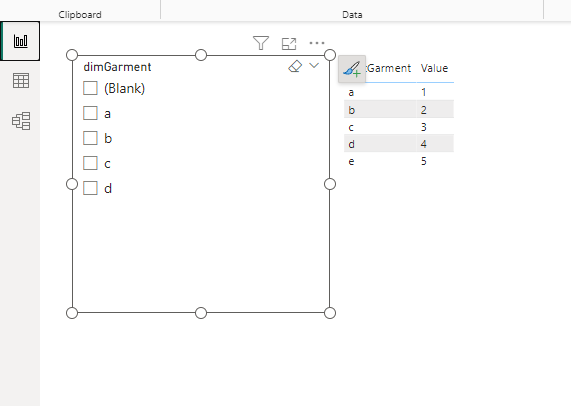The height and width of the screenshot is (406, 571).
Task: Click the dimGarment slicer title
Action: tap(117, 67)
